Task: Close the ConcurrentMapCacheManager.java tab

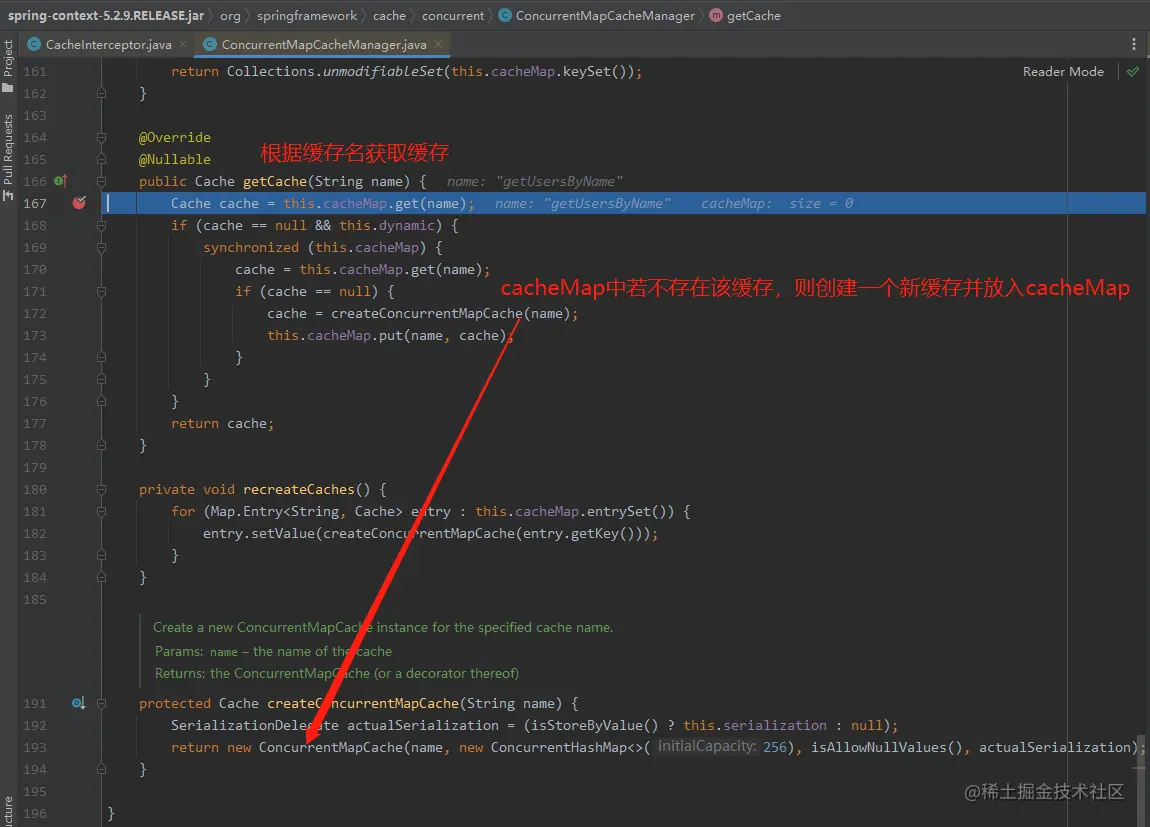Action: point(438,45)
